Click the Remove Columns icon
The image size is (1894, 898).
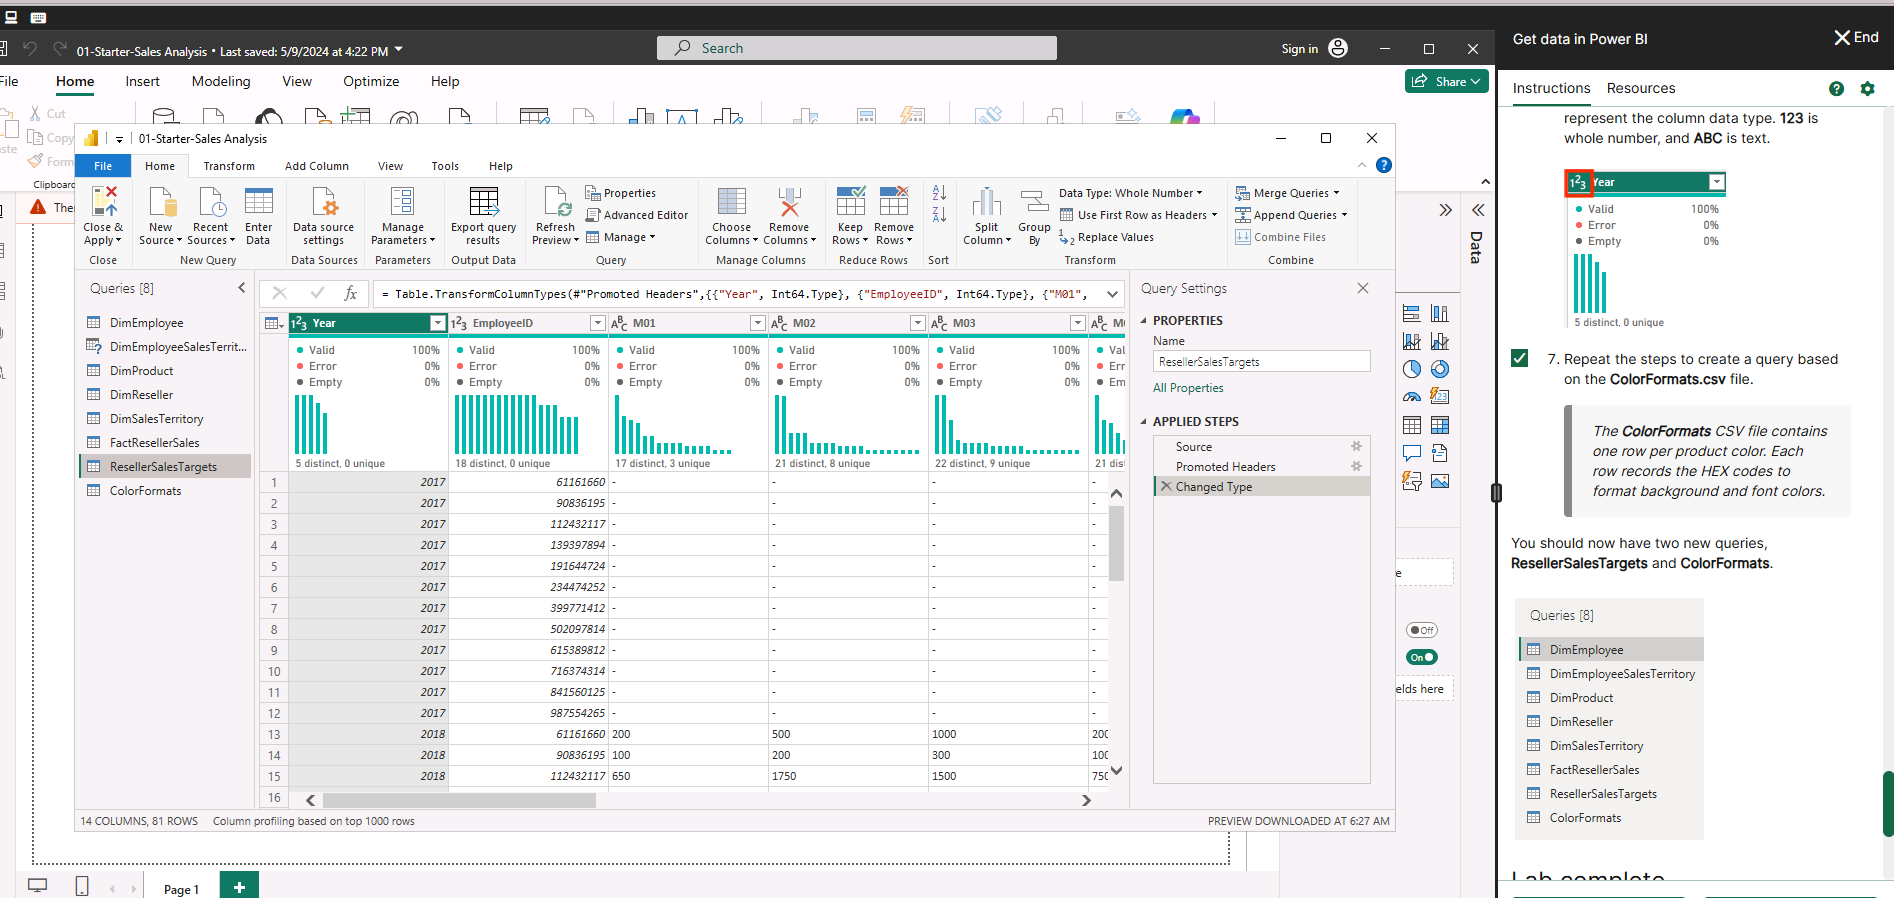(789, 202)
